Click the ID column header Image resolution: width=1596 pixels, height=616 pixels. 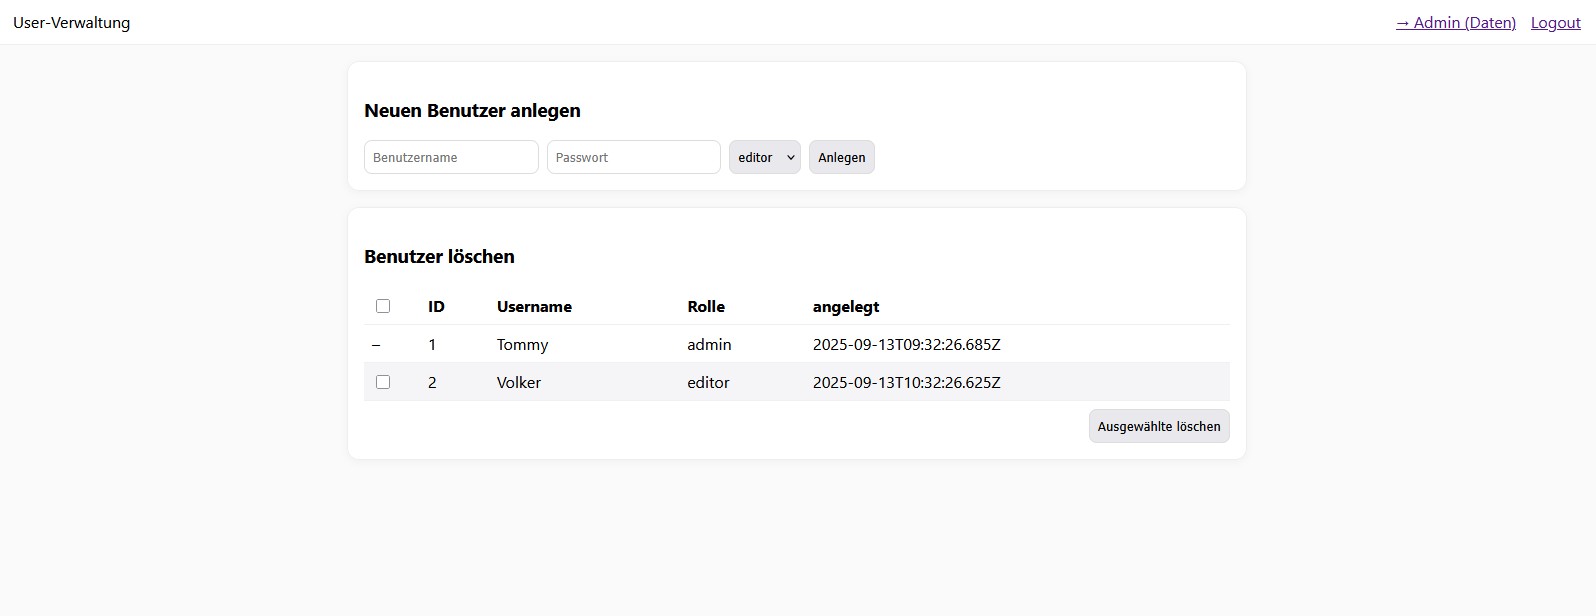tap(436, 307)
